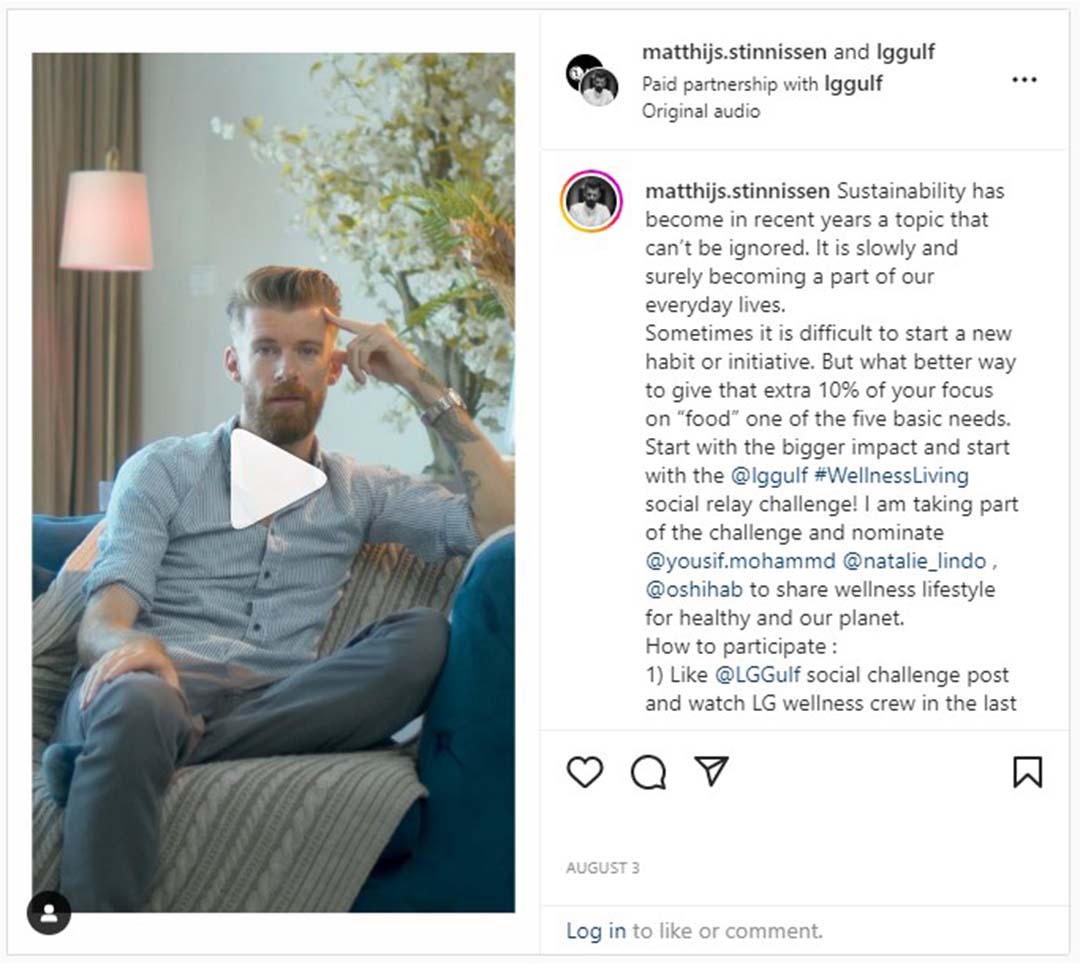Open the three-dot more options menu

pos(1024,80)
